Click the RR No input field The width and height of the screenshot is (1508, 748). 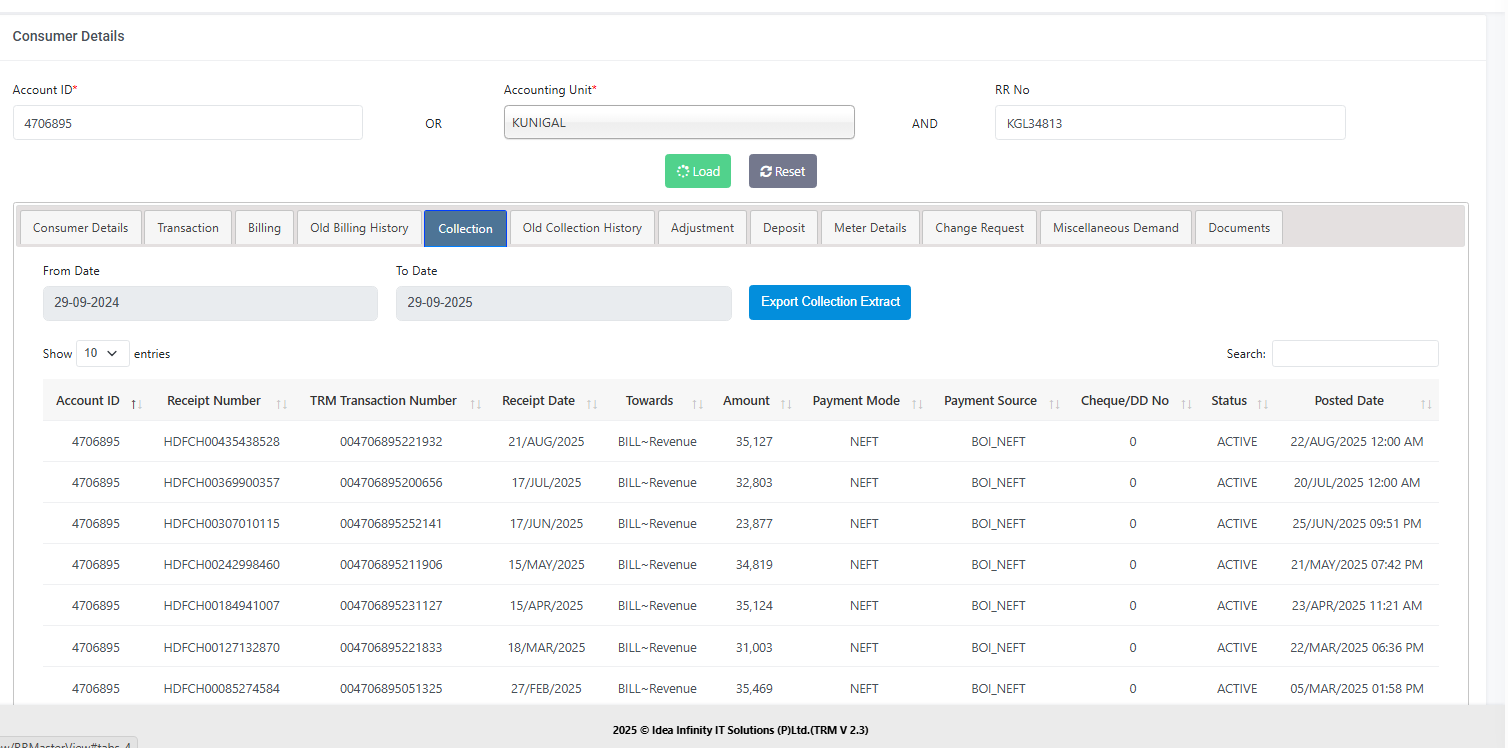pos(1170,124)
